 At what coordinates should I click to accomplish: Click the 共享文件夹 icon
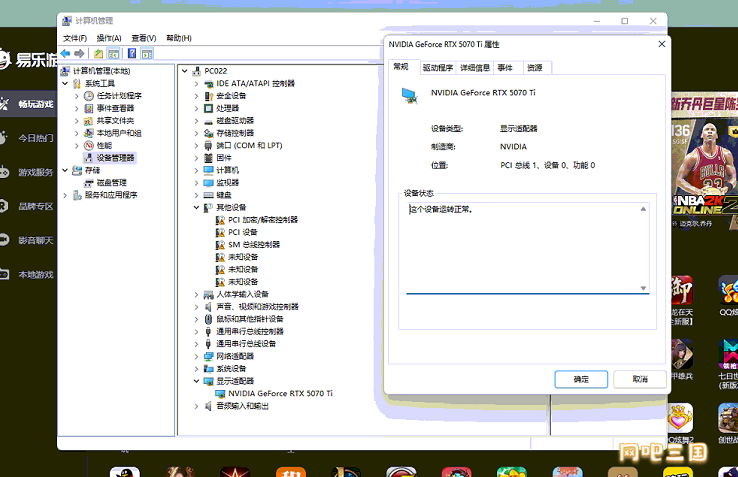(88, 121)
